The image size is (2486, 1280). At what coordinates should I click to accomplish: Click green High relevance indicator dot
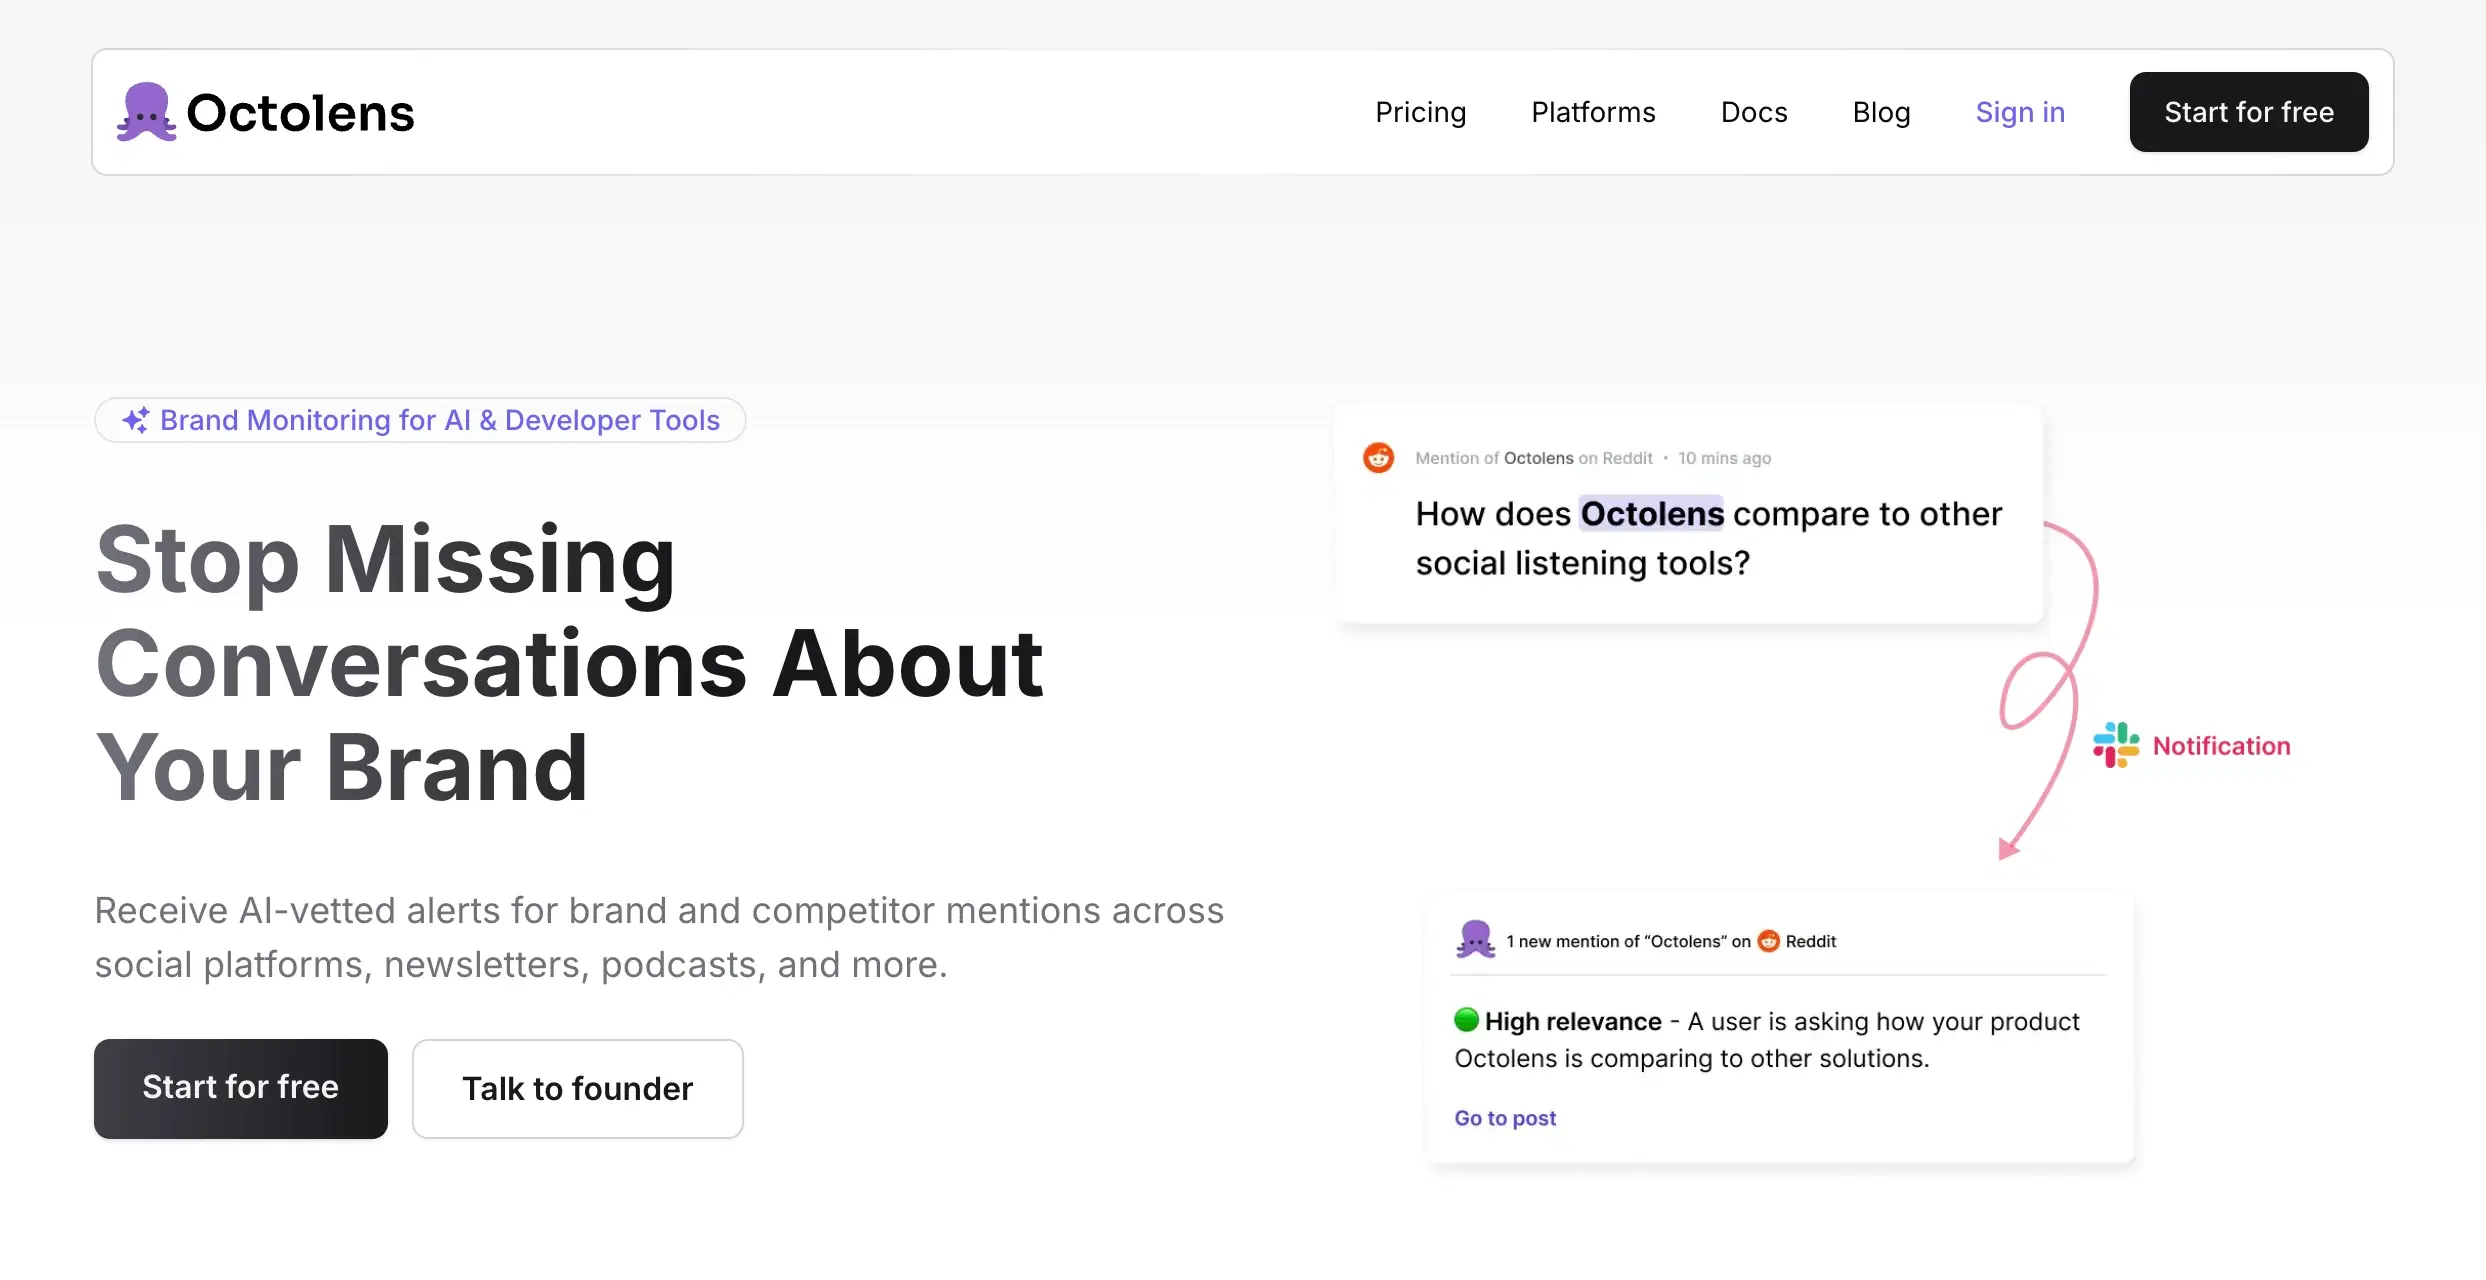[x=1466, y=1020]
